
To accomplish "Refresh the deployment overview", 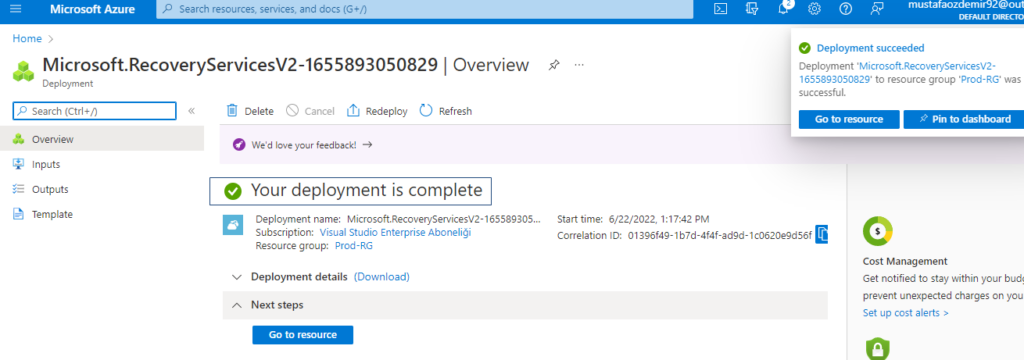I will [x=445, y=111].
